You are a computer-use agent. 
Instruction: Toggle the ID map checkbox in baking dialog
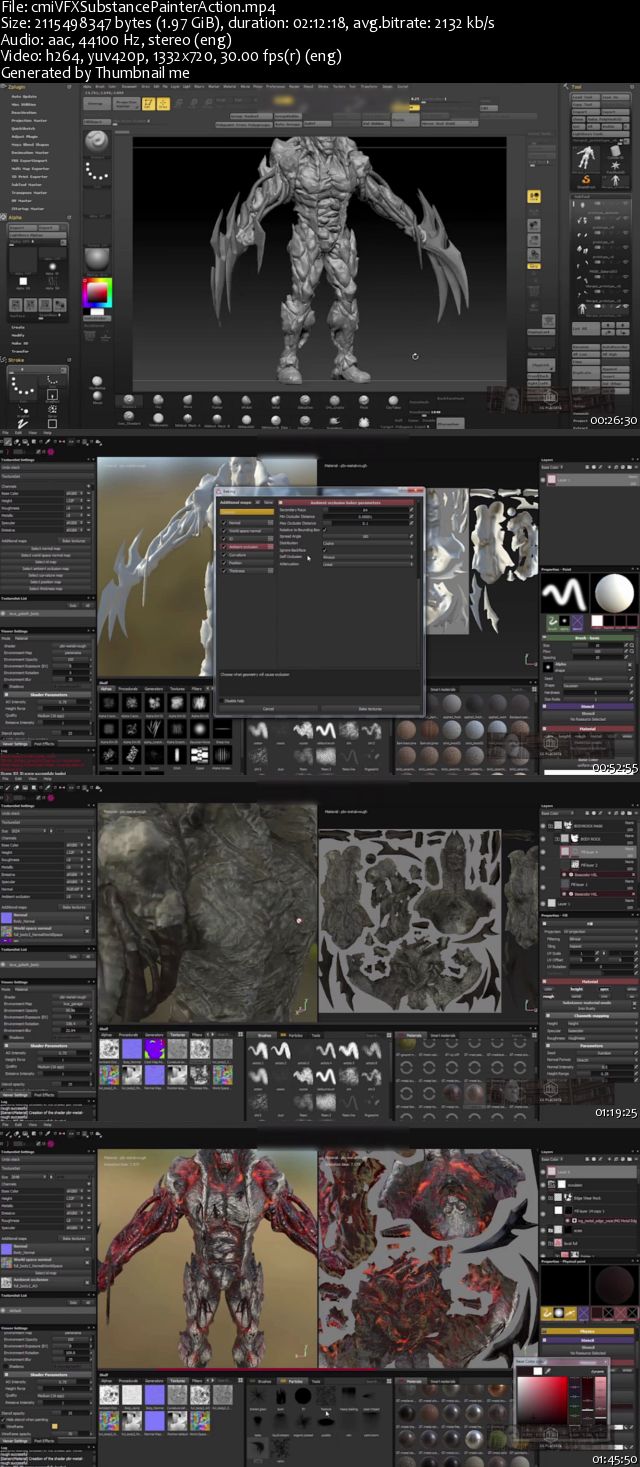point(224,538)
